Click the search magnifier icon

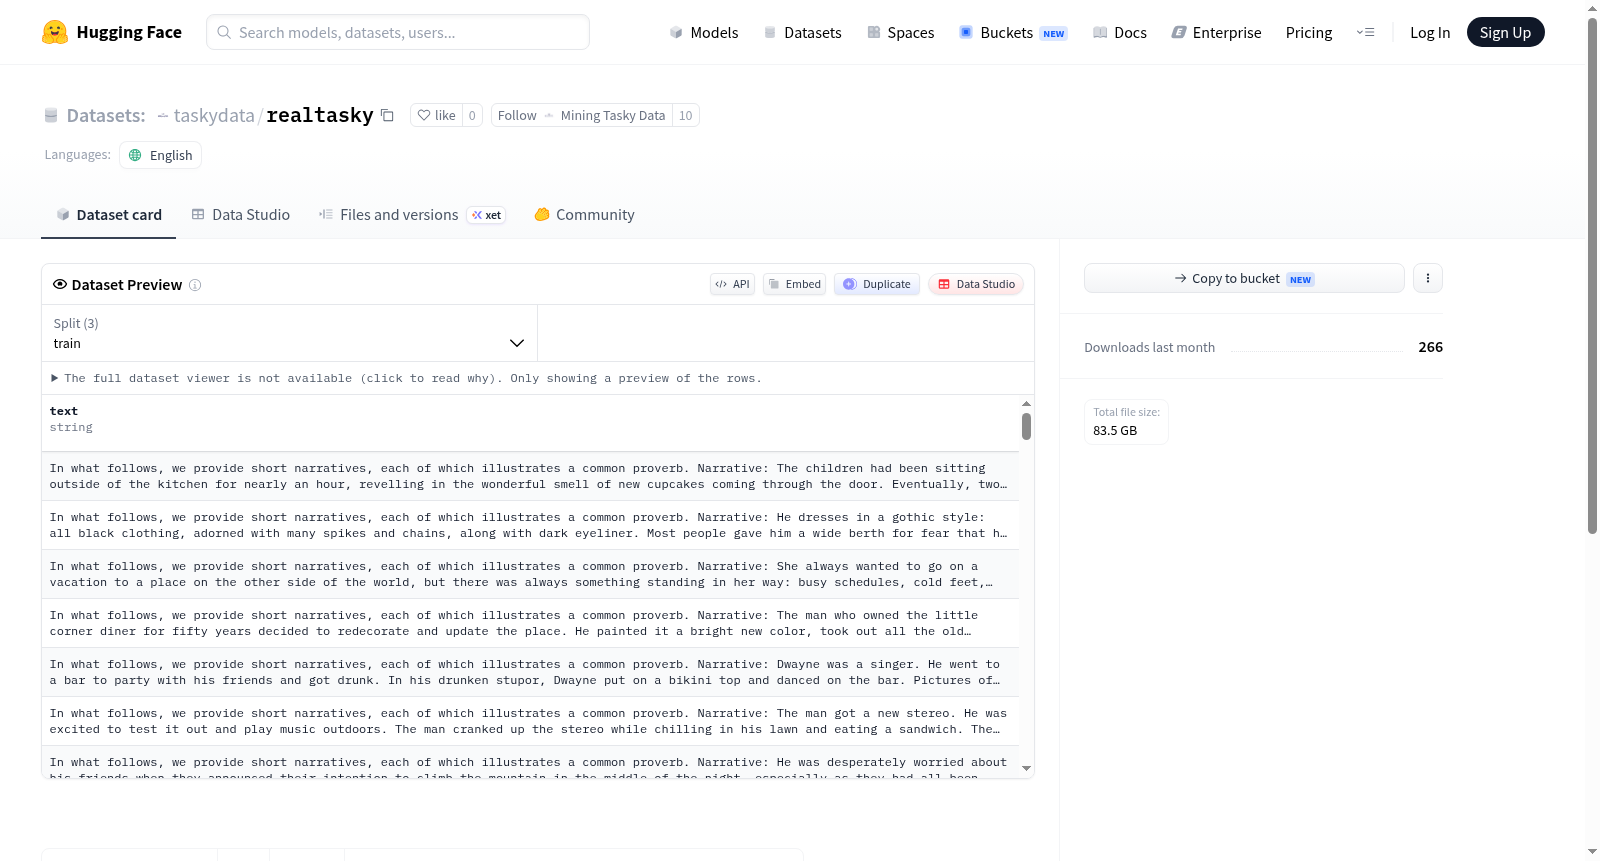[x=224, y=32]
